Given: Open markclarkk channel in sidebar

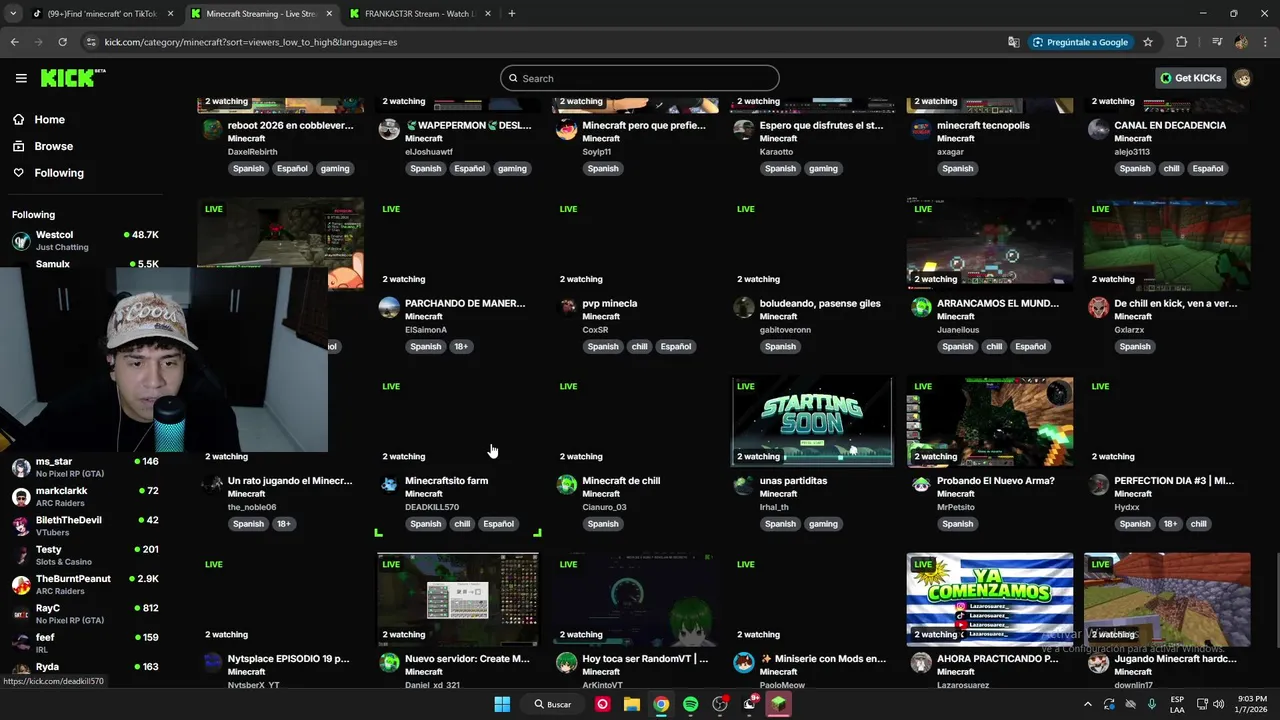Looking at the screenshot, I should point(85,496).
